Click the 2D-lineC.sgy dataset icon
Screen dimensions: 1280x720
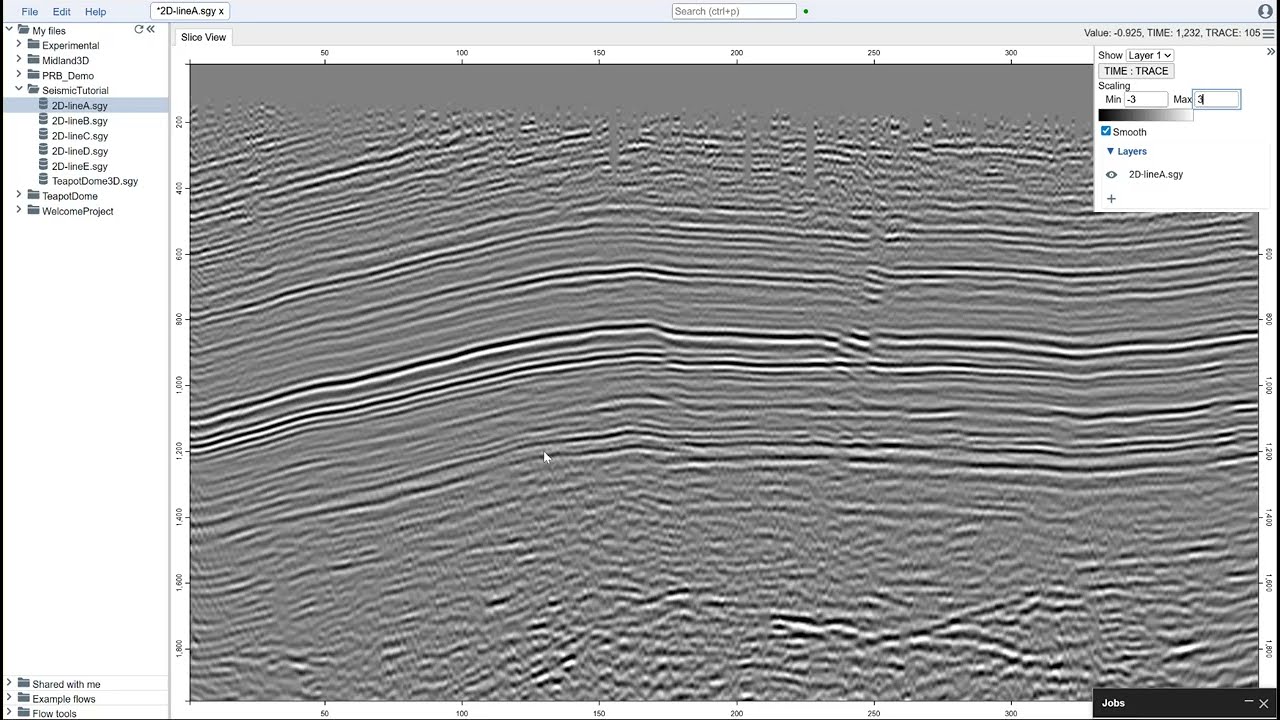coord(43,135)
